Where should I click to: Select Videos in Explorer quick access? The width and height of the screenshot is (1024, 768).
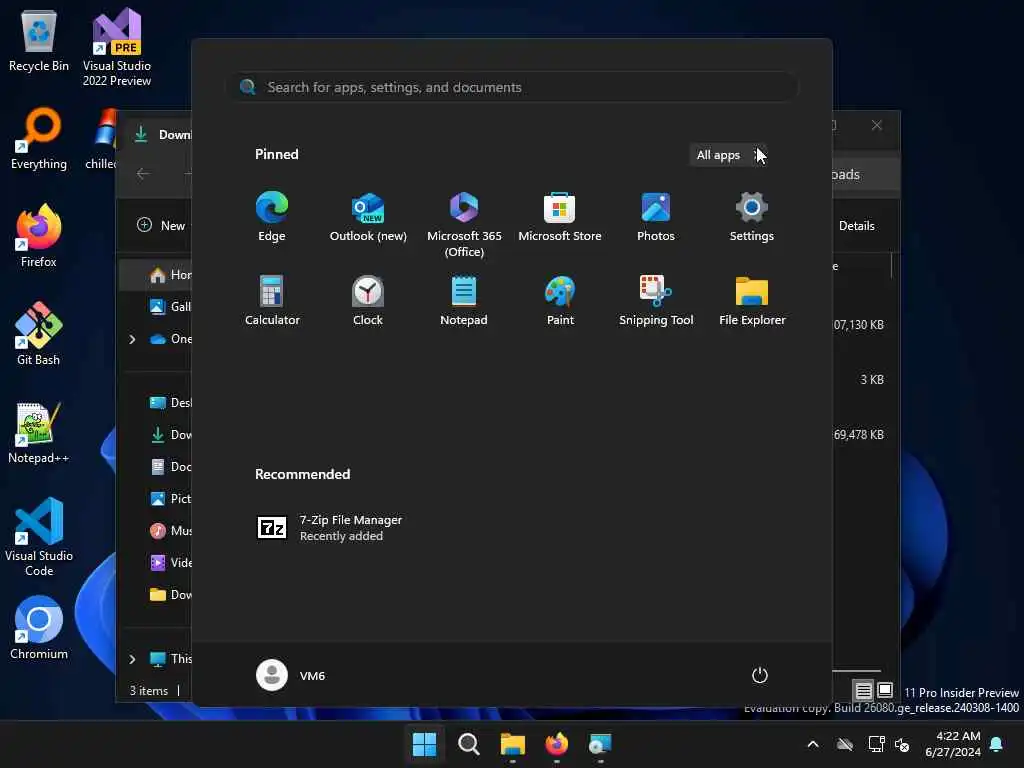[170, 563]
